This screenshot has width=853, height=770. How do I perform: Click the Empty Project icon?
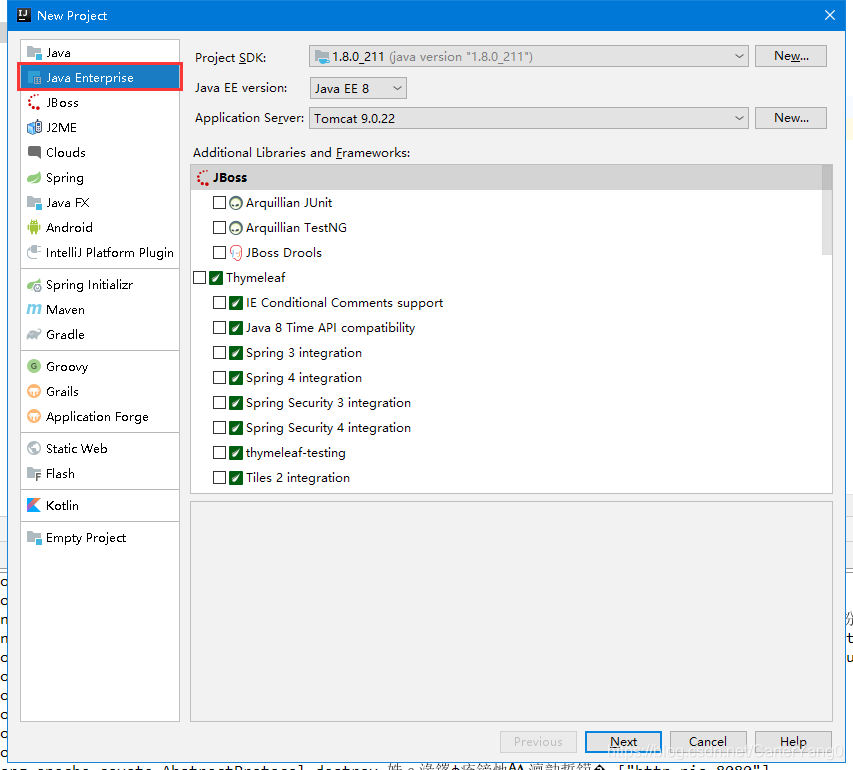coord(34,538)
